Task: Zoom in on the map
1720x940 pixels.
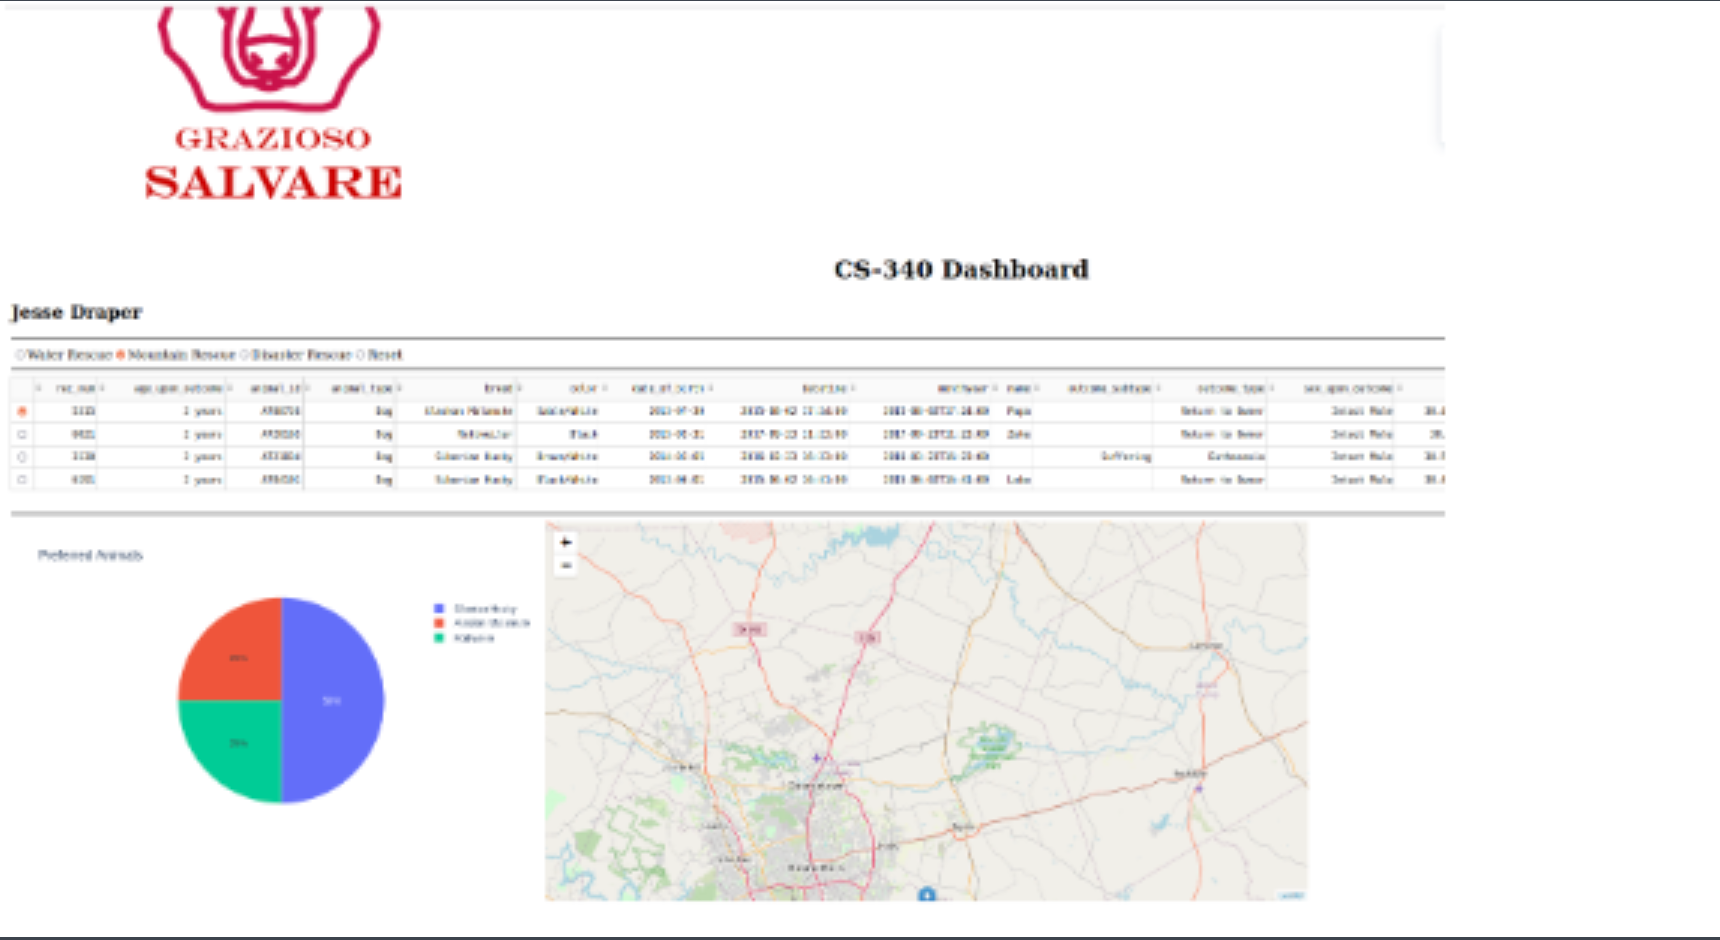Action: (566, 542)
